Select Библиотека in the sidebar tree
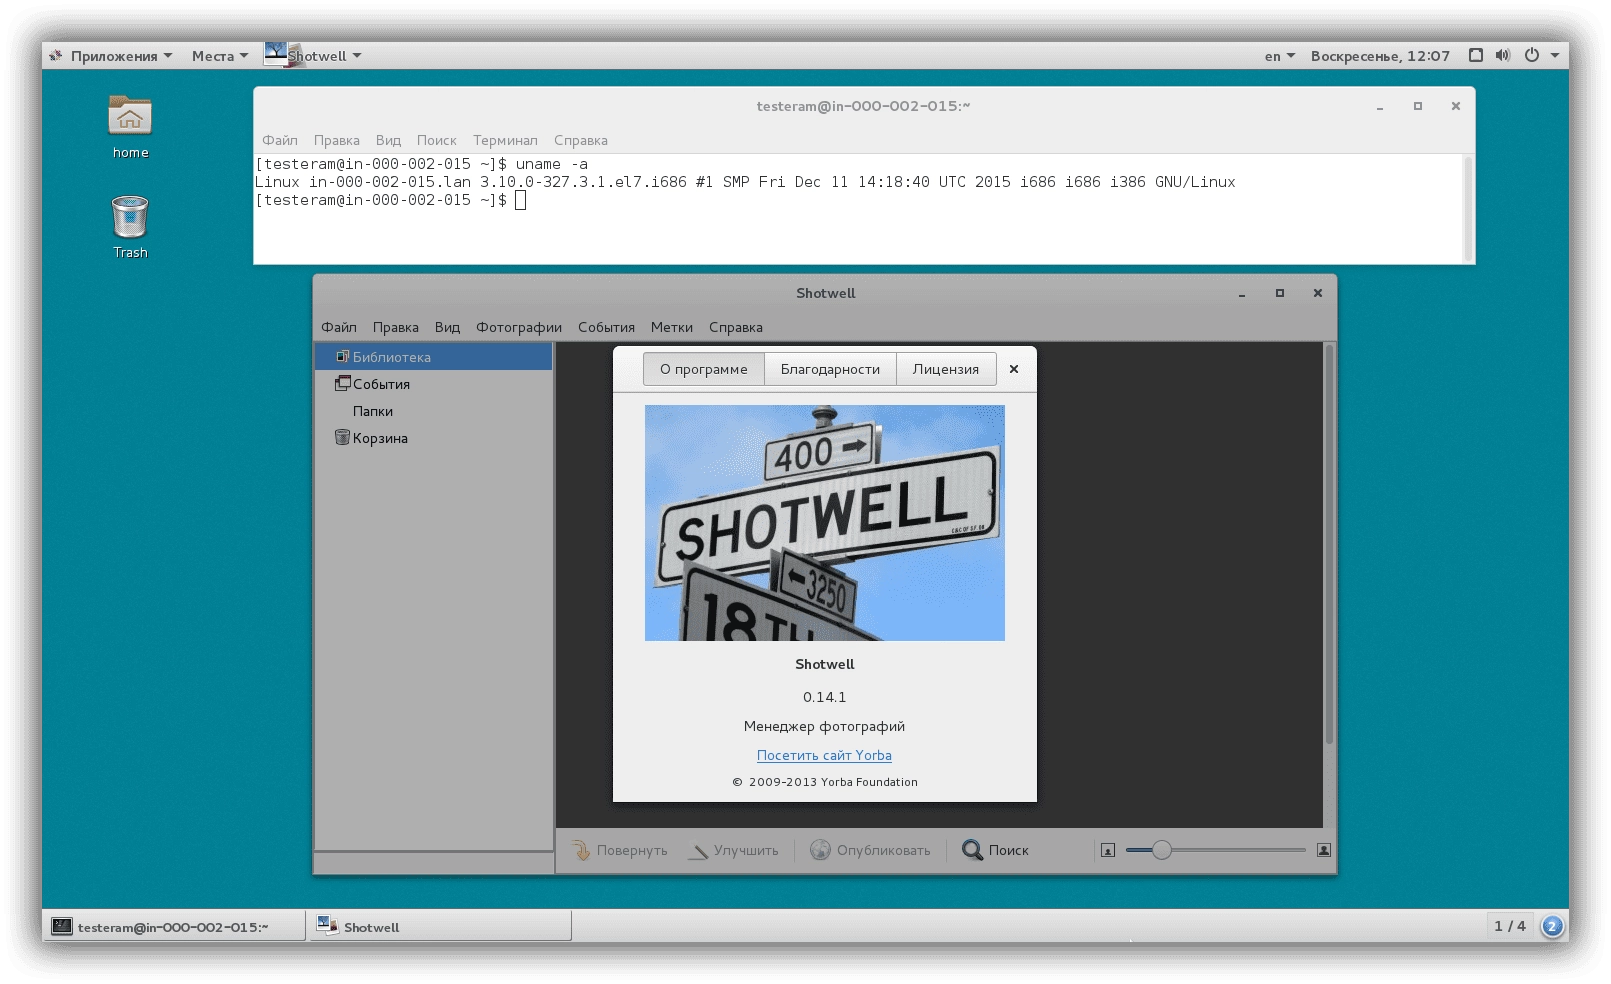1611x984 pixels. click(434, 357)
